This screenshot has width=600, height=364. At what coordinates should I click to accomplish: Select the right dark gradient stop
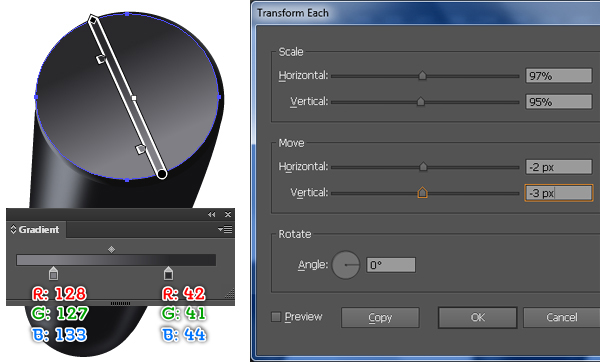click(168, 273)
